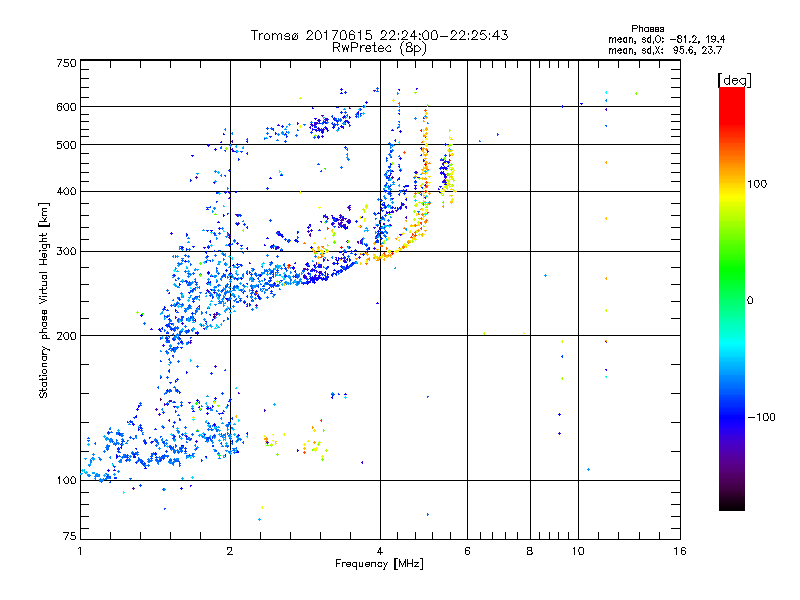Screen dimensions: 800x600
Task: Click the y-axis tick label "500"
Action: pyautogui.click(x=66, y=145)
